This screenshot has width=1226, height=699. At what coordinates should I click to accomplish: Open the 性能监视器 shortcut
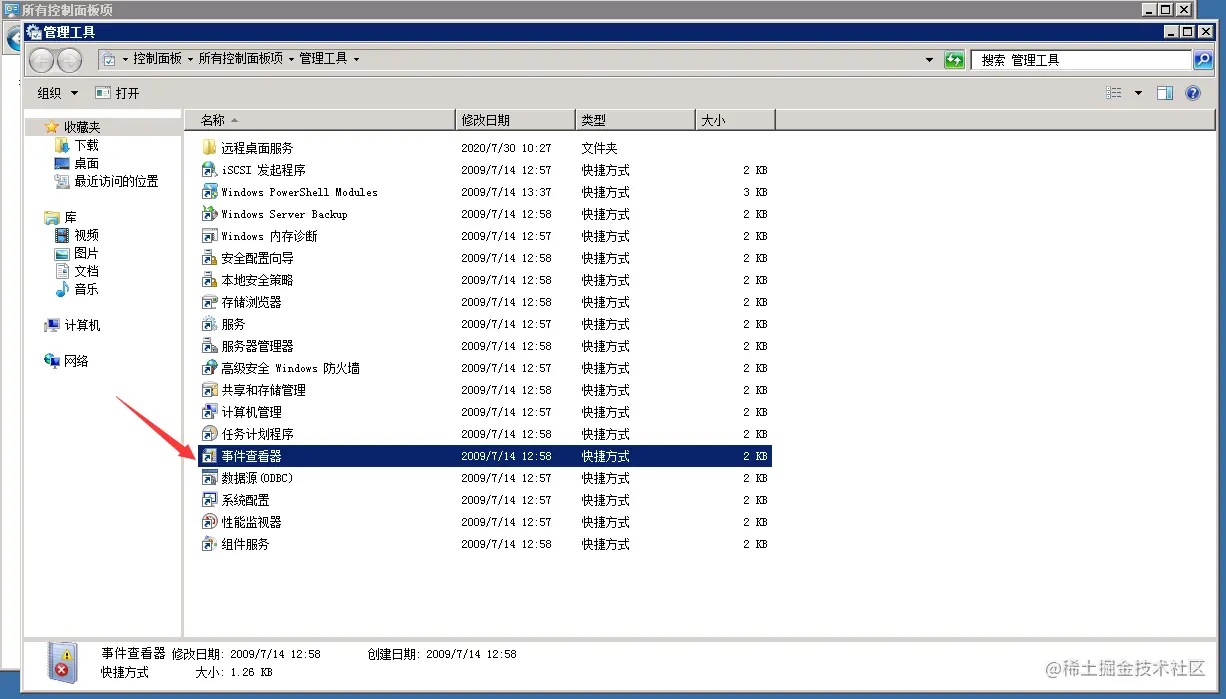coord(246,521)
